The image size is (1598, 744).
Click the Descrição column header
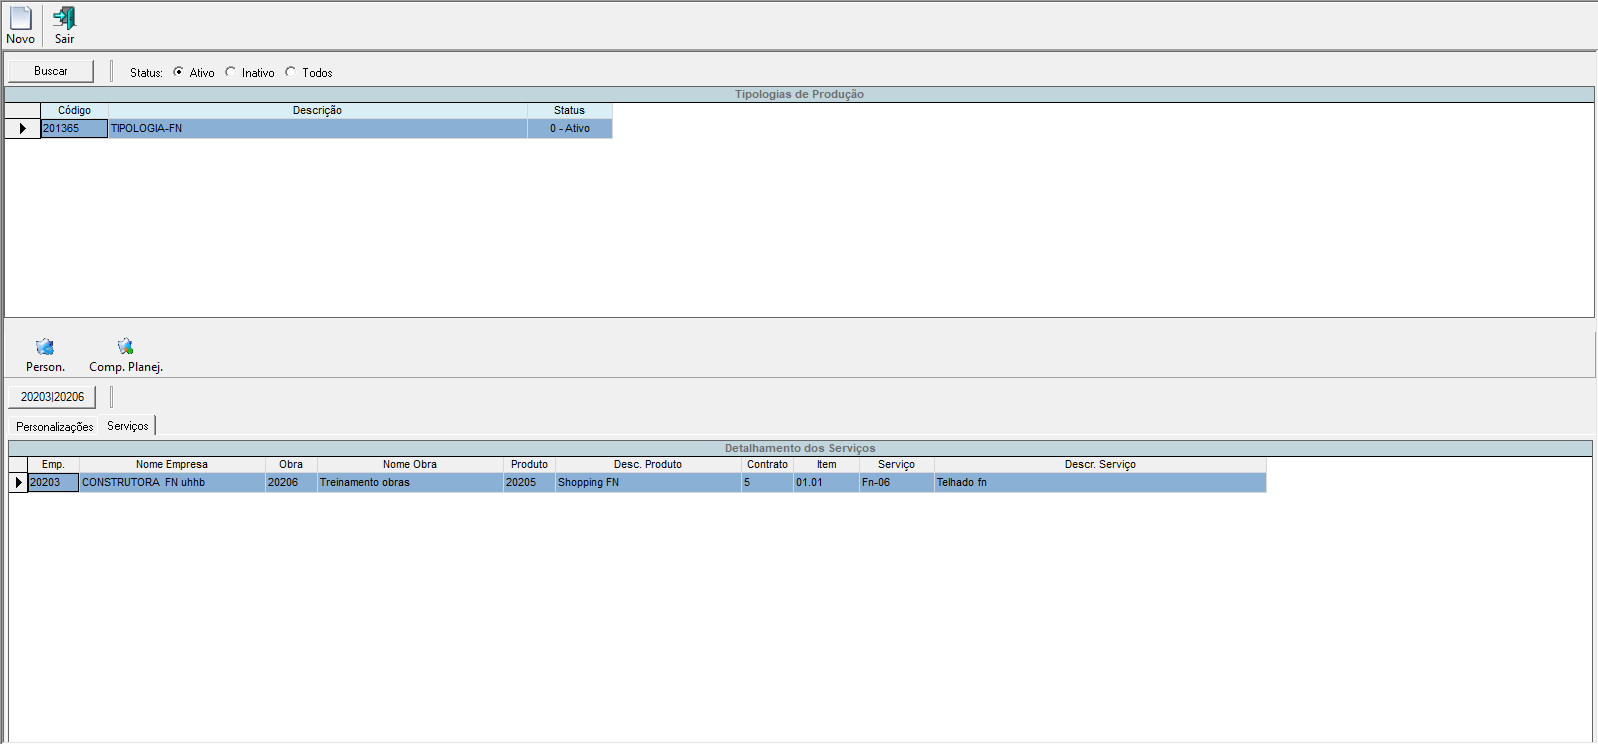tap(317, 111)
